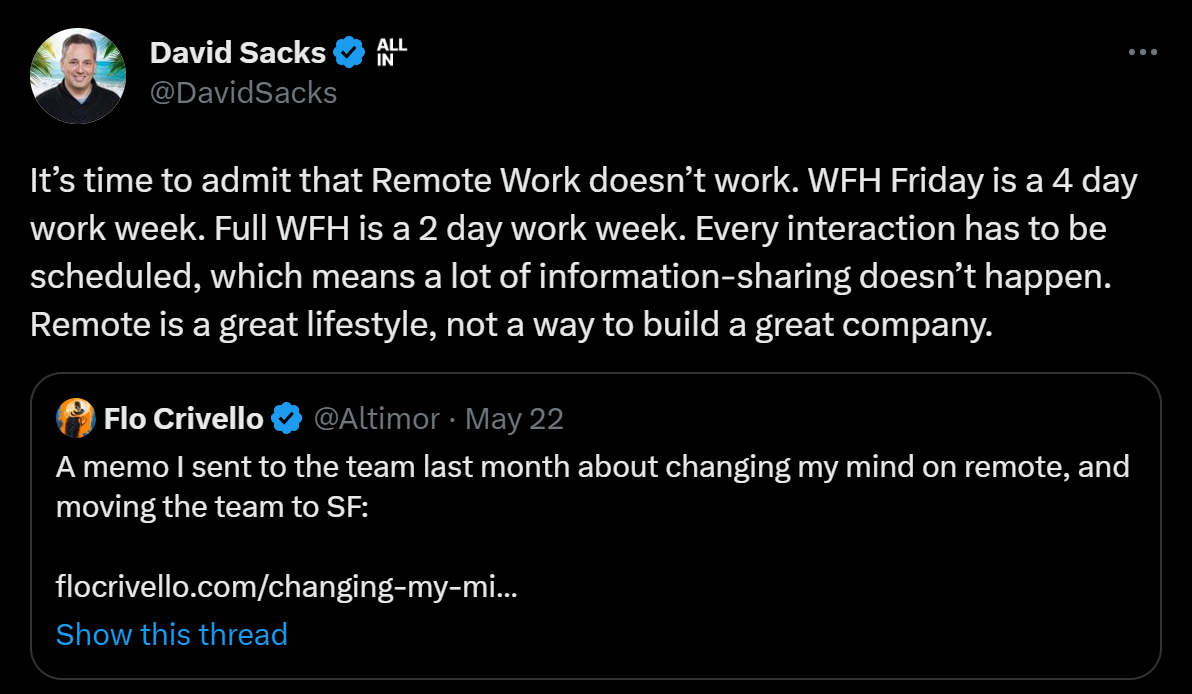
Task: Click the quoted text "A memo I sent to the team"
Action: pyautogui.click(x=593, y=466)
